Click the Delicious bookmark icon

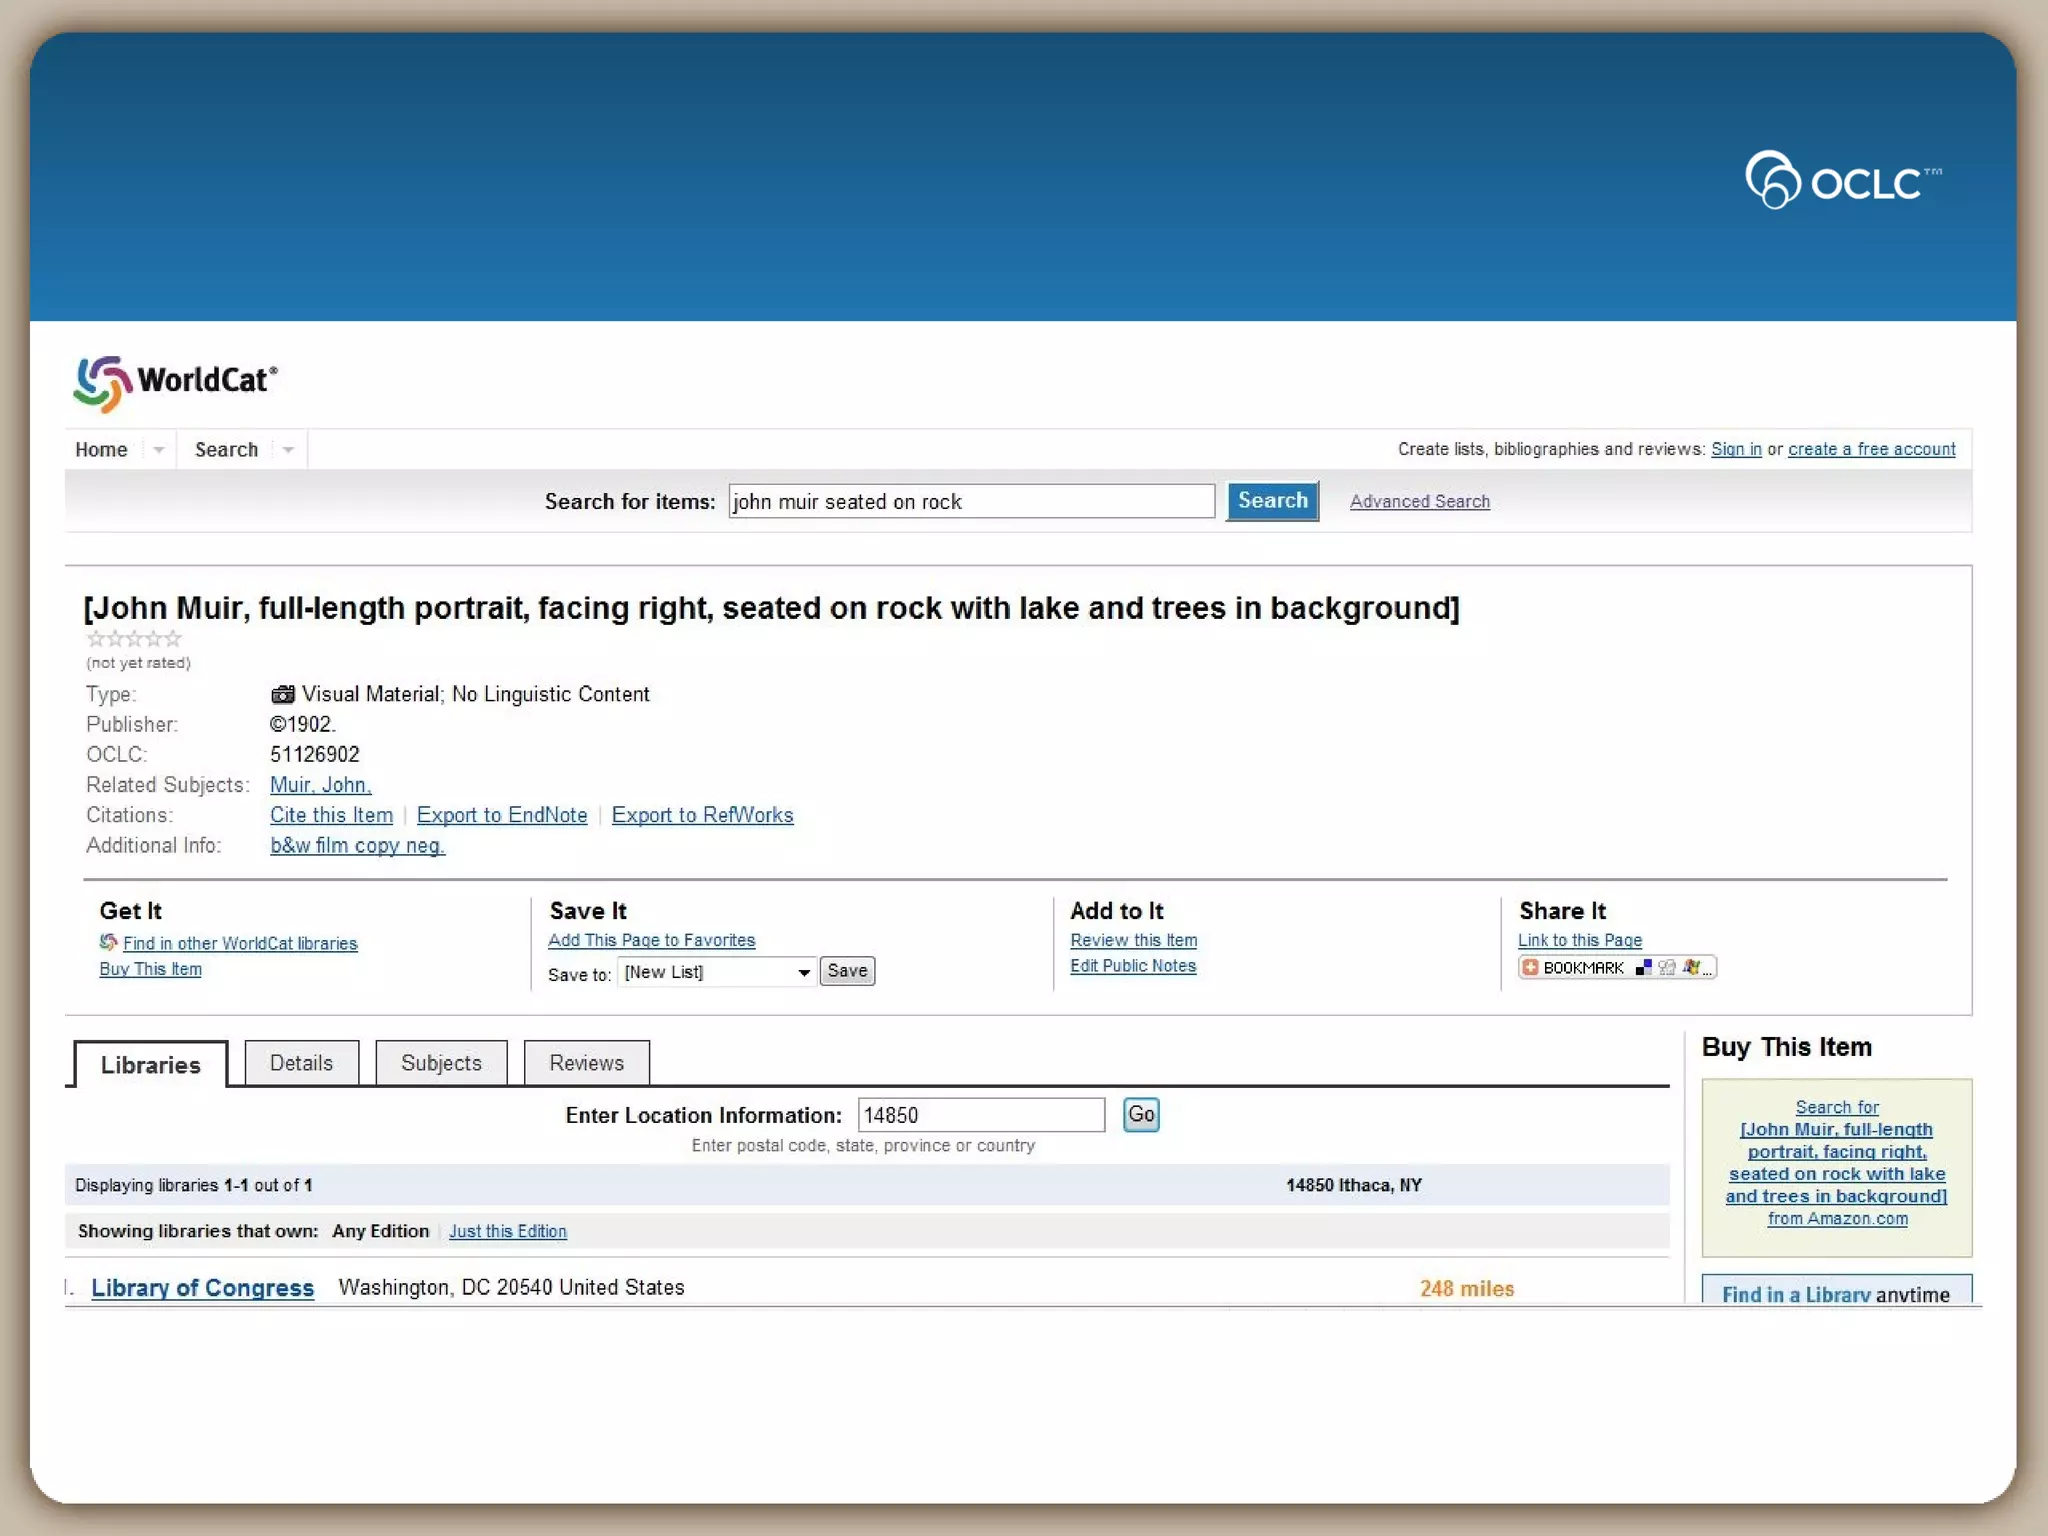click(1643, 967)
